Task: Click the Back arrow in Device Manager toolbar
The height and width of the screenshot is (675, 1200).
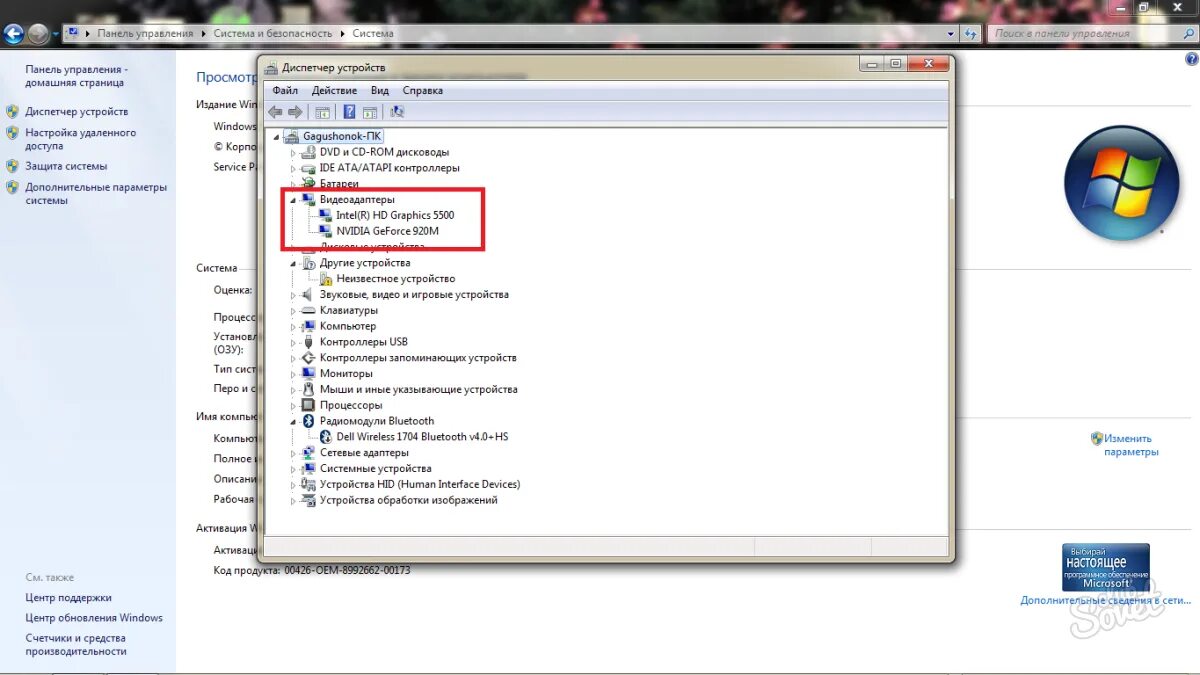Action: pyautogui.click(x=275, y=112)
